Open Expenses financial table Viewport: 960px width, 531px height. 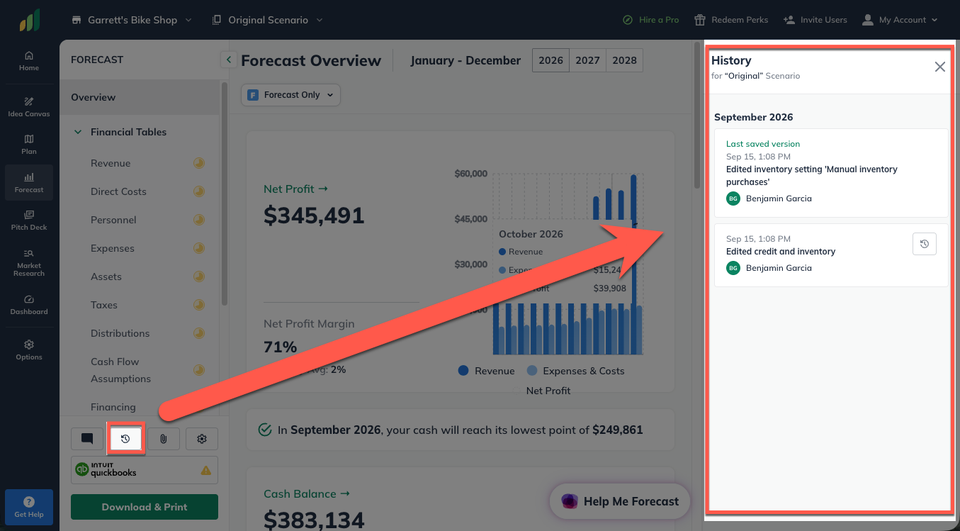click(x=112, y=248)
